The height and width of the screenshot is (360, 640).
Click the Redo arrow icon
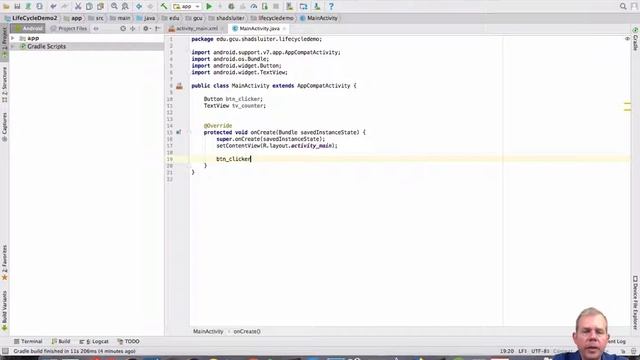coord(64,7)
